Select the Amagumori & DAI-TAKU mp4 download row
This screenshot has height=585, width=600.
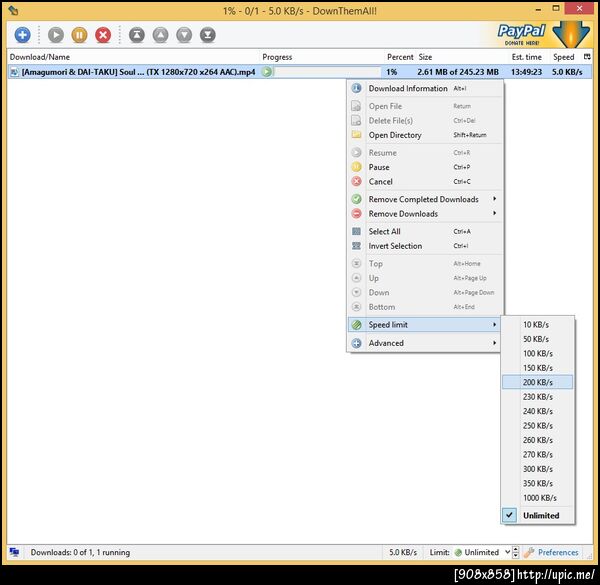tap(300, 72)
